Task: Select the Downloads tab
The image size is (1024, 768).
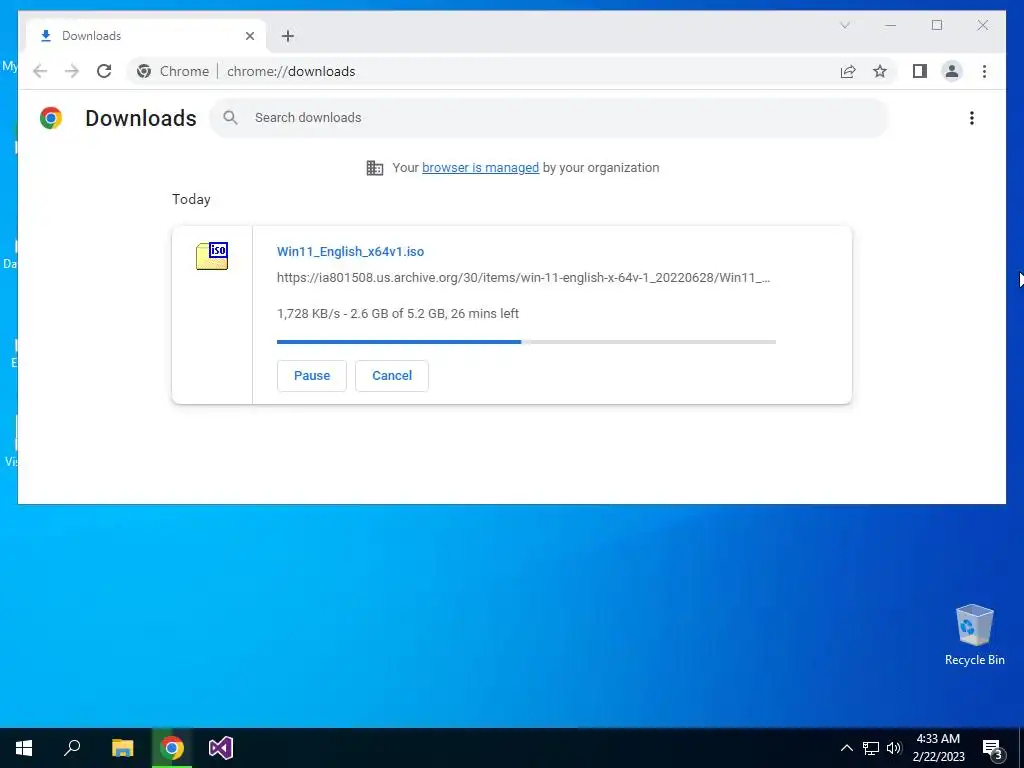Action: (x=146, y=36)
